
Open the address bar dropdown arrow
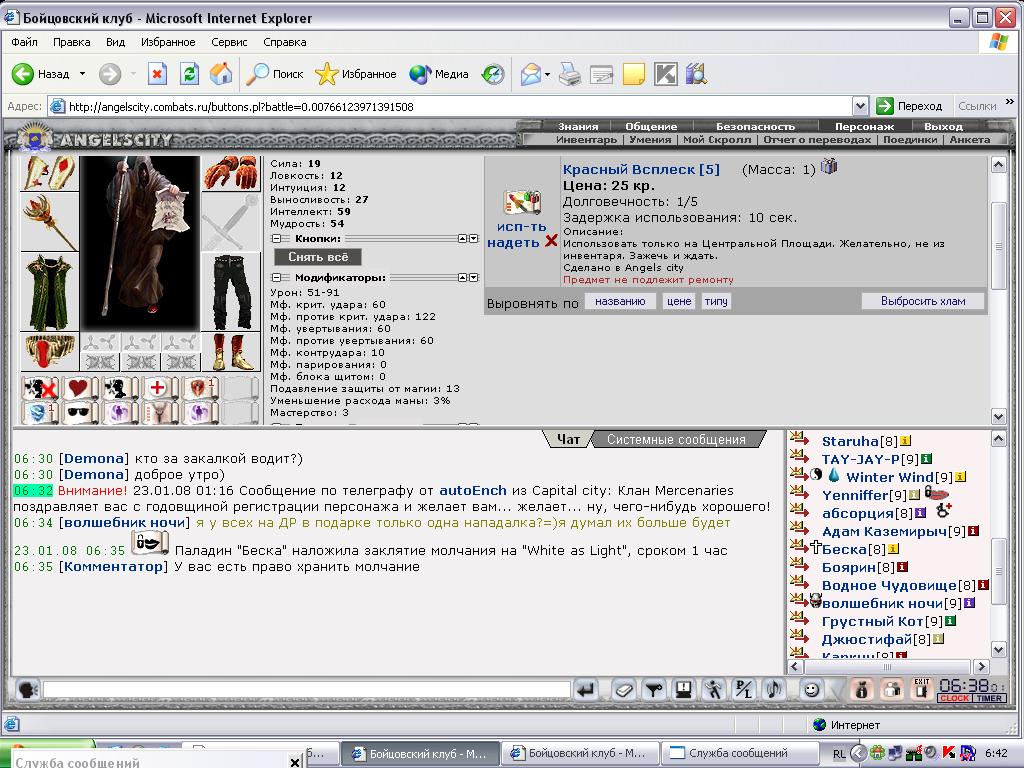(860, 106)
